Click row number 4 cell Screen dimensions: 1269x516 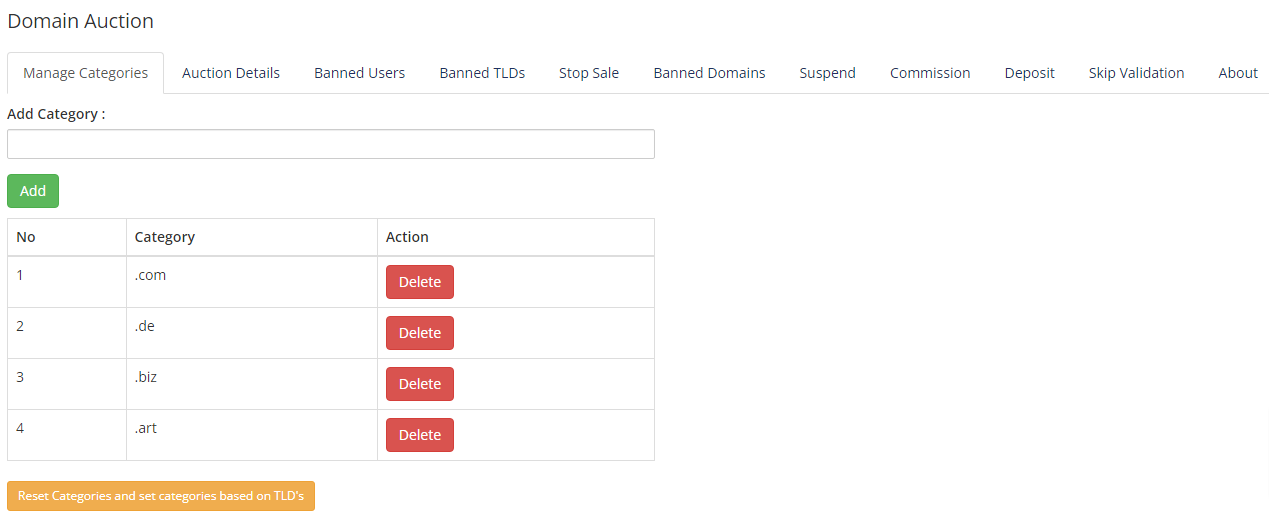pos(67,435)
